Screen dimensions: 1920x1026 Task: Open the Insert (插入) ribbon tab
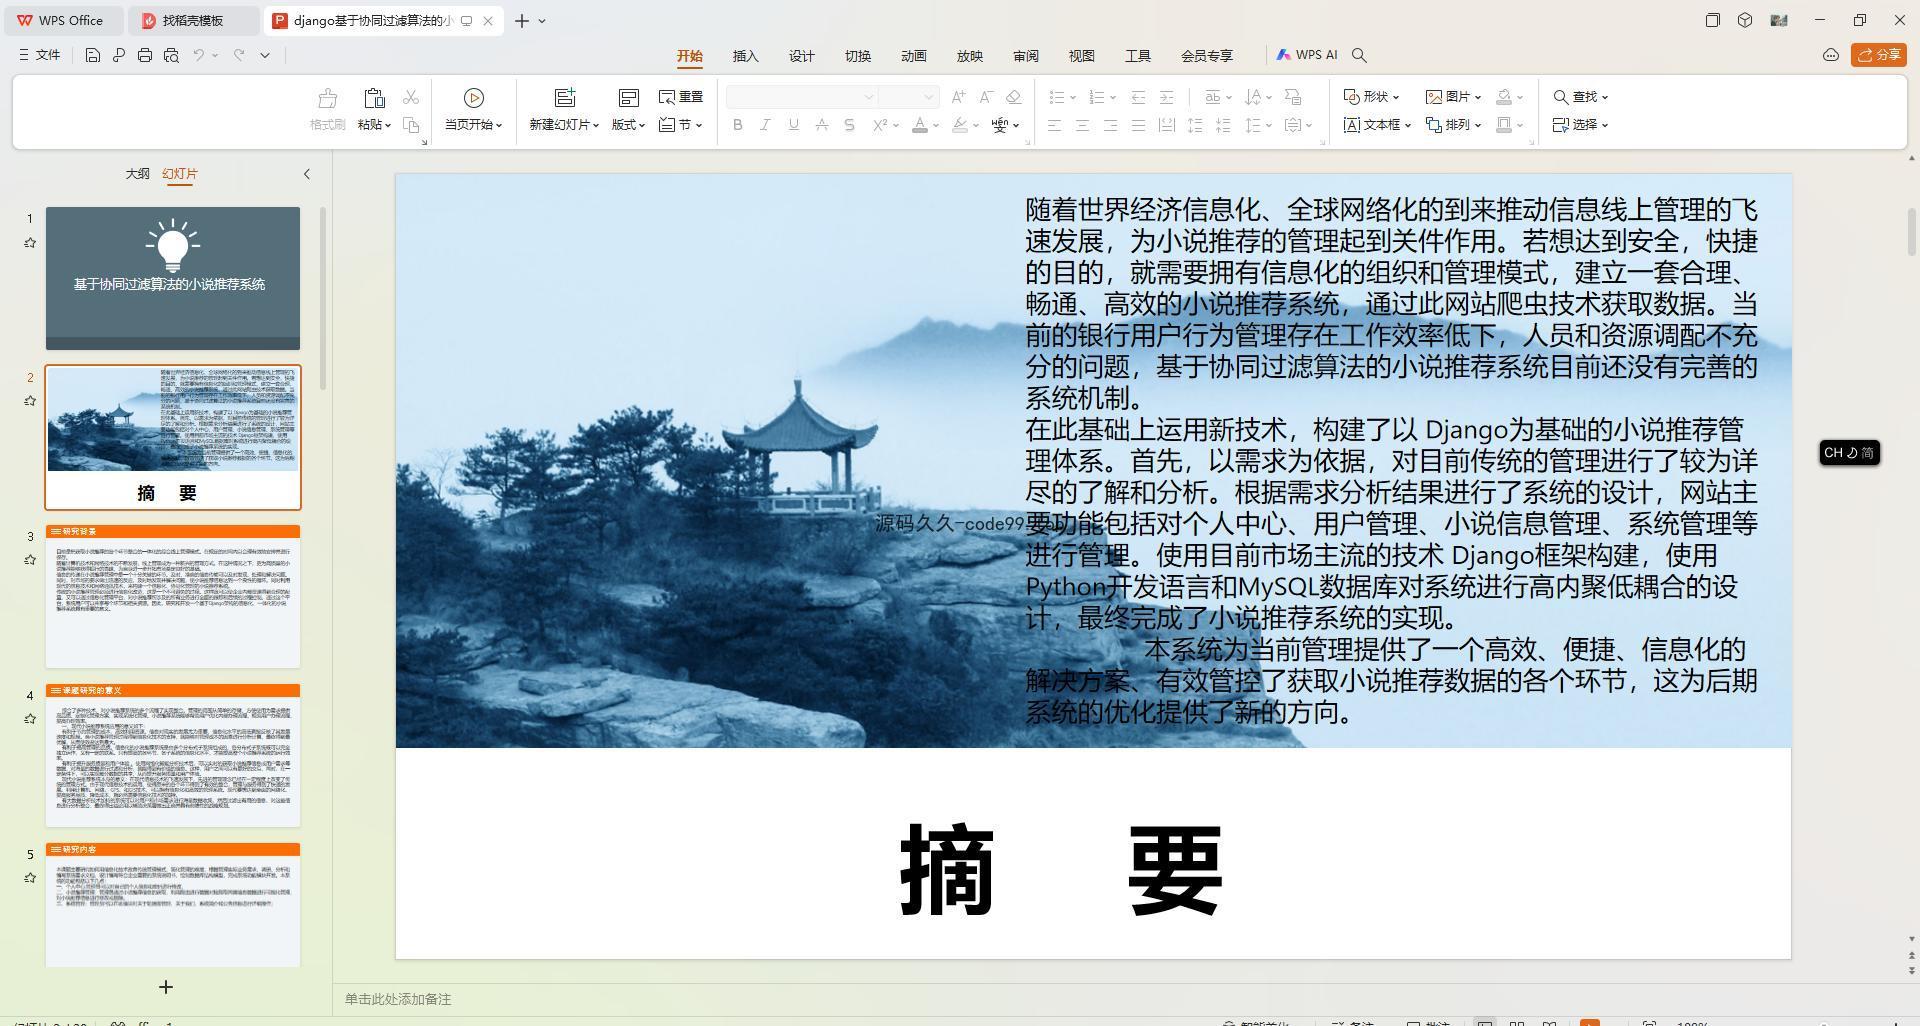click(x=745, y=56)
